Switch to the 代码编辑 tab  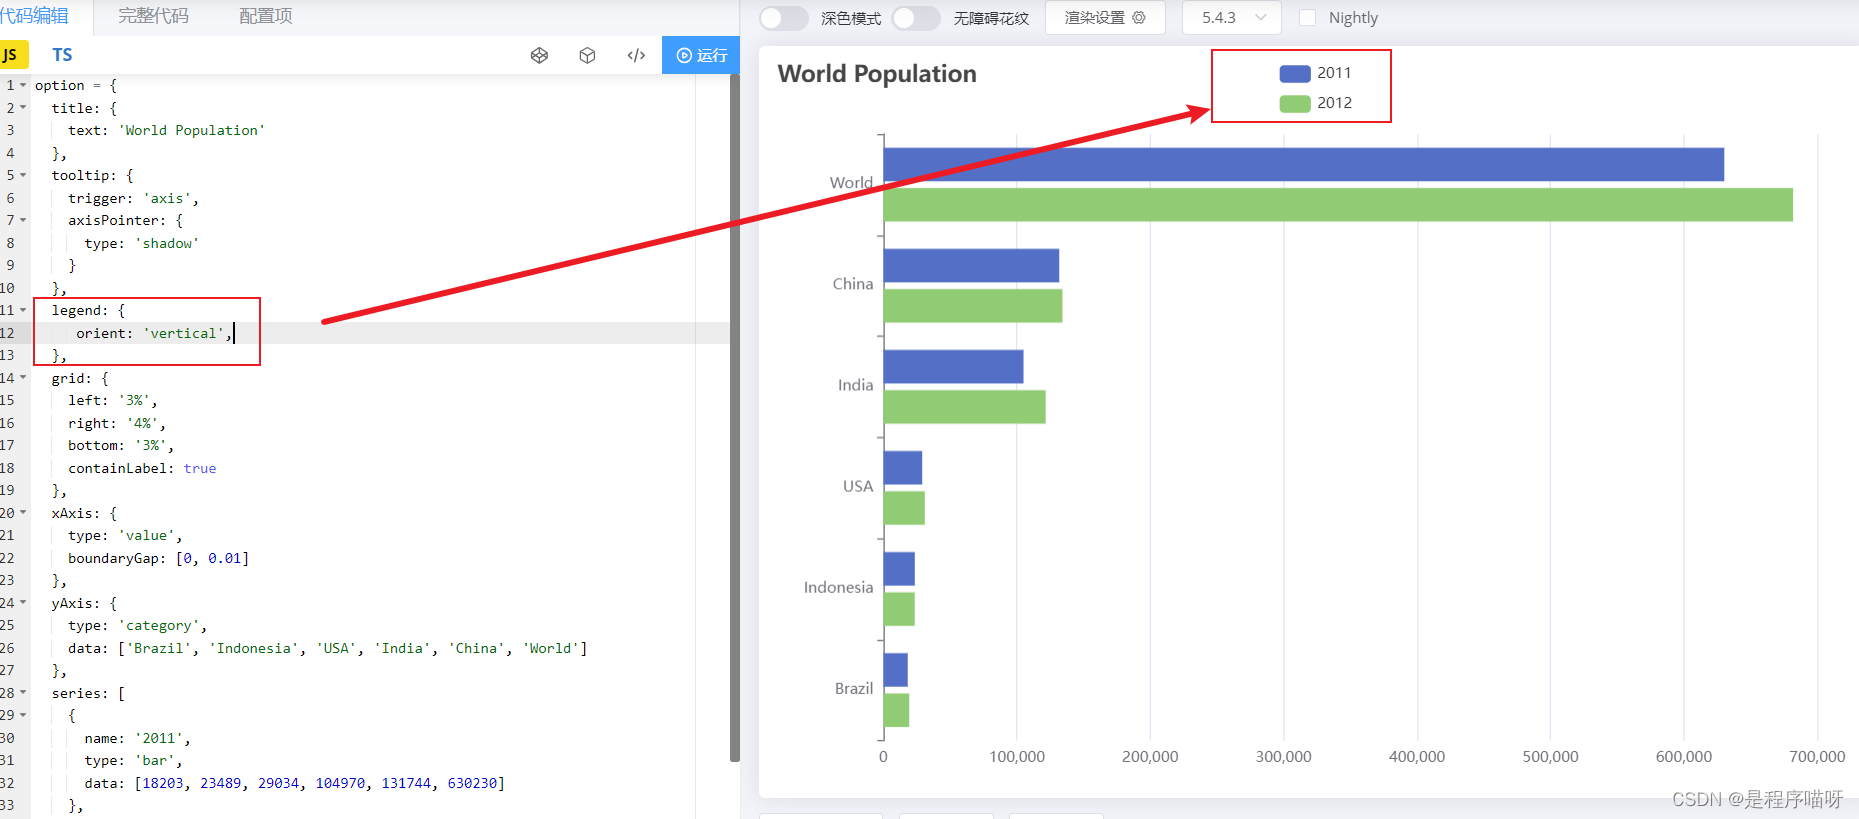click(34, 16)
